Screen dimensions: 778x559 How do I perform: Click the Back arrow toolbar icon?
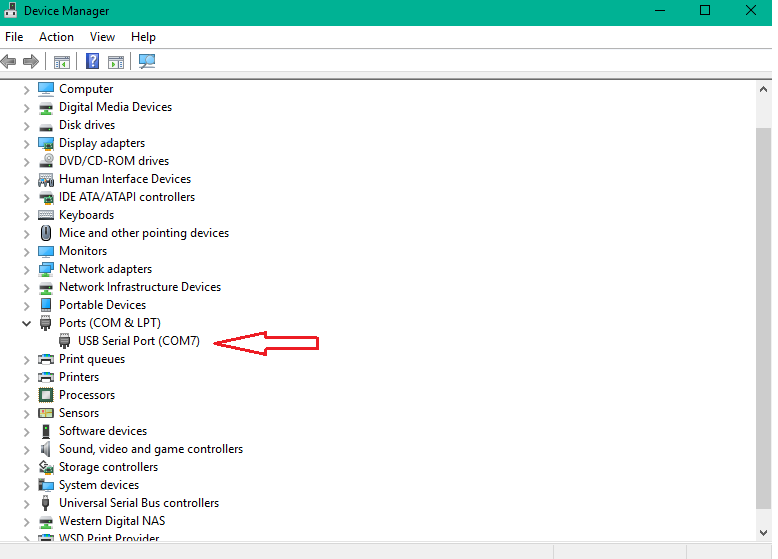[8, 62]
